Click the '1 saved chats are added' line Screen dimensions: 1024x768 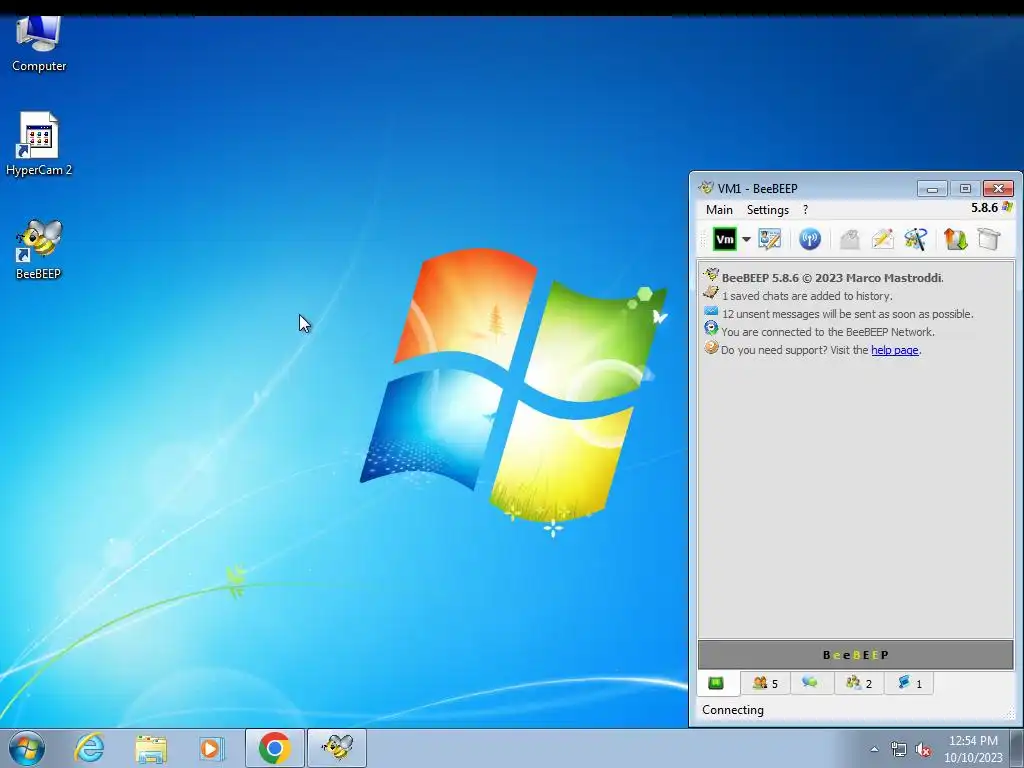(807, 296)
